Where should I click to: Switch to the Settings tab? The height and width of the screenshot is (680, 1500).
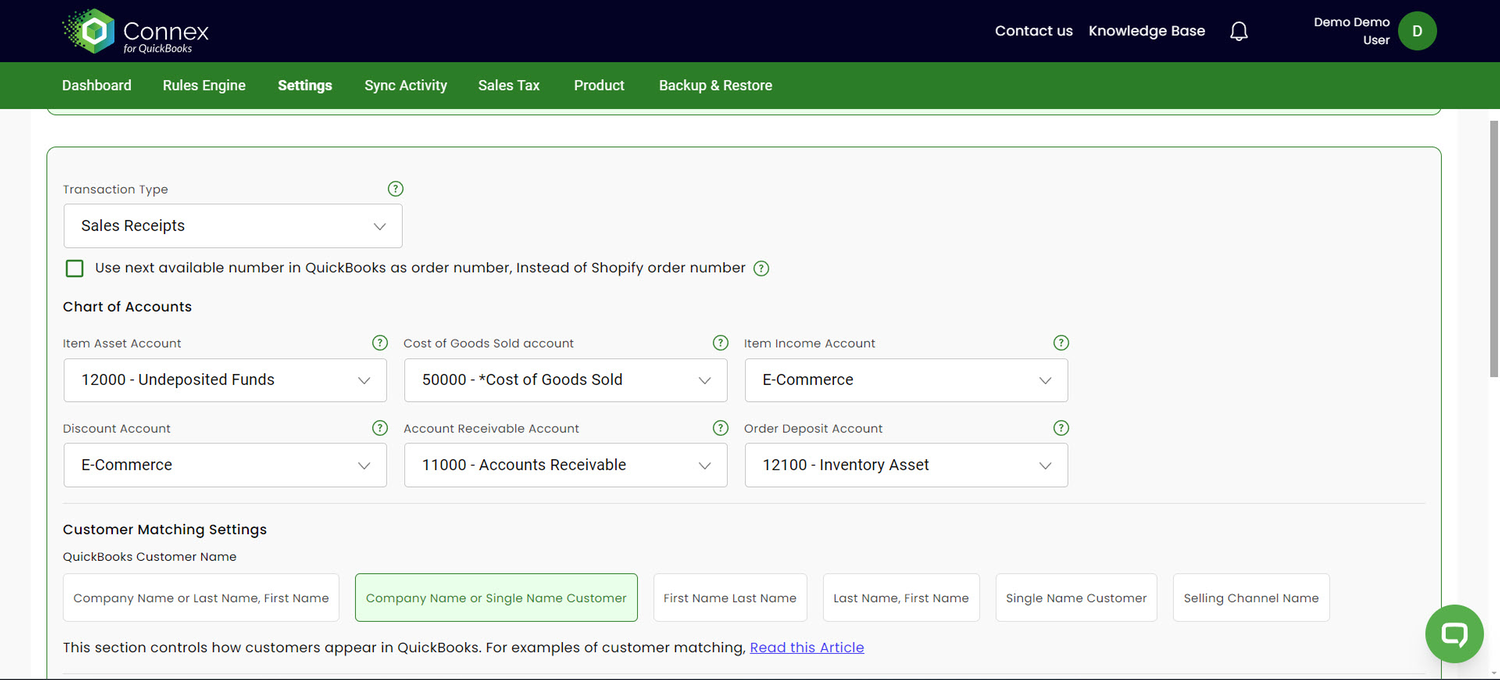[305, 85]
